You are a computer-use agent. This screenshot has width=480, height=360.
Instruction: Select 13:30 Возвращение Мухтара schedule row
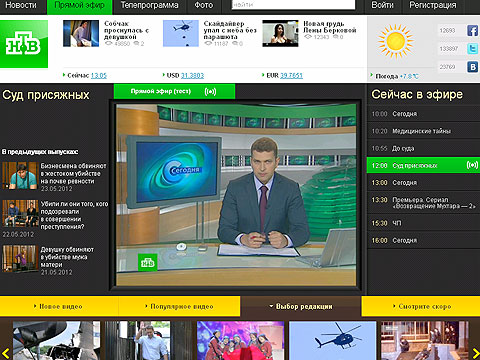point(423,203)
